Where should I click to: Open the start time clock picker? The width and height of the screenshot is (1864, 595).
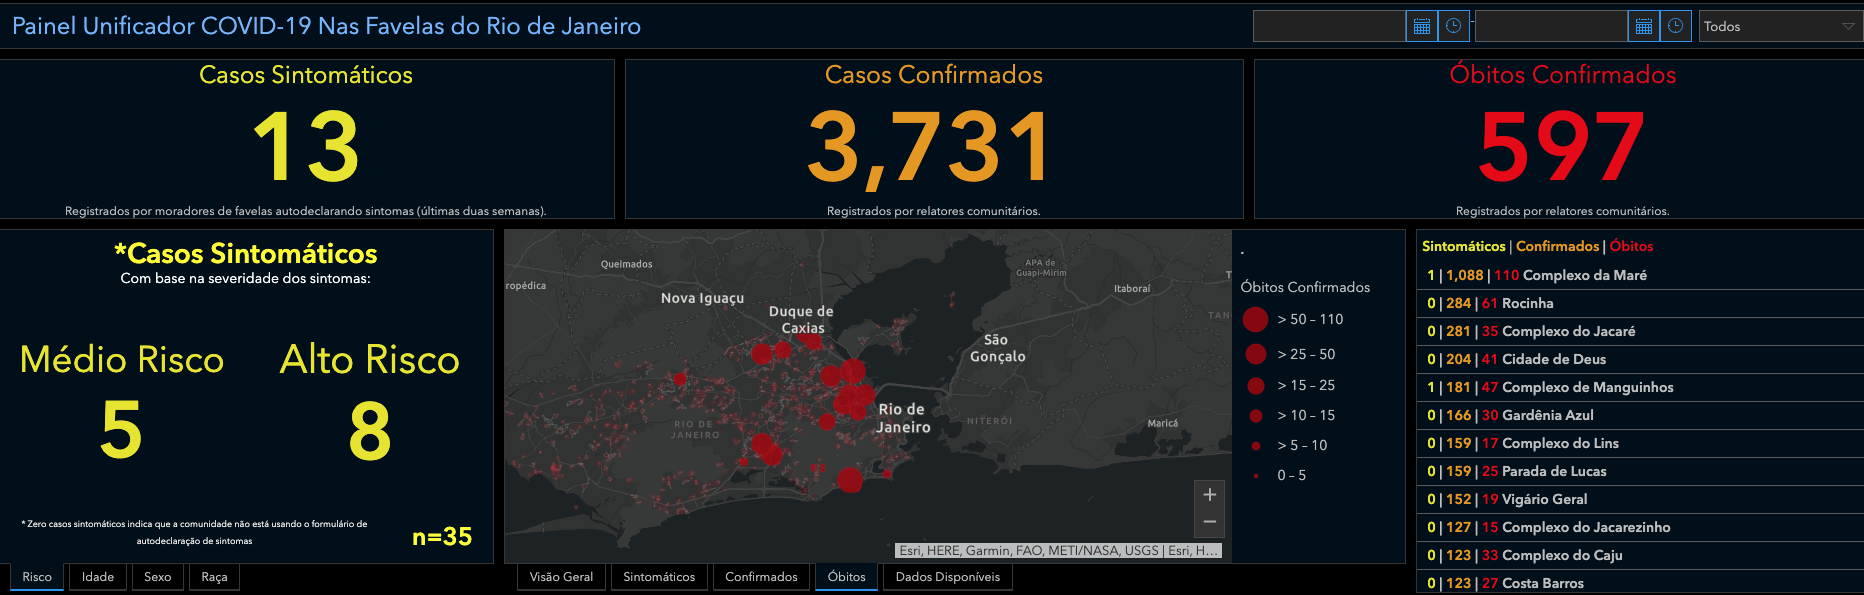coord(1453,27)
